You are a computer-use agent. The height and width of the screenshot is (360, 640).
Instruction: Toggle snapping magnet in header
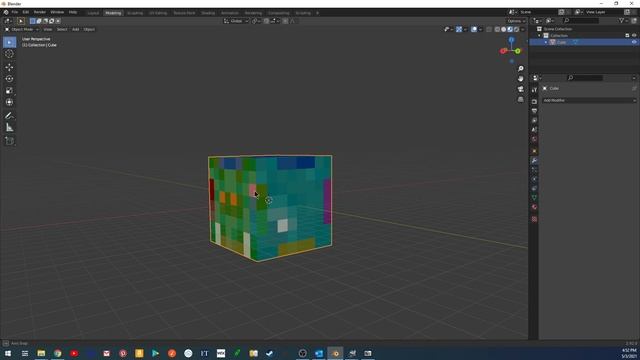(267, 21)
